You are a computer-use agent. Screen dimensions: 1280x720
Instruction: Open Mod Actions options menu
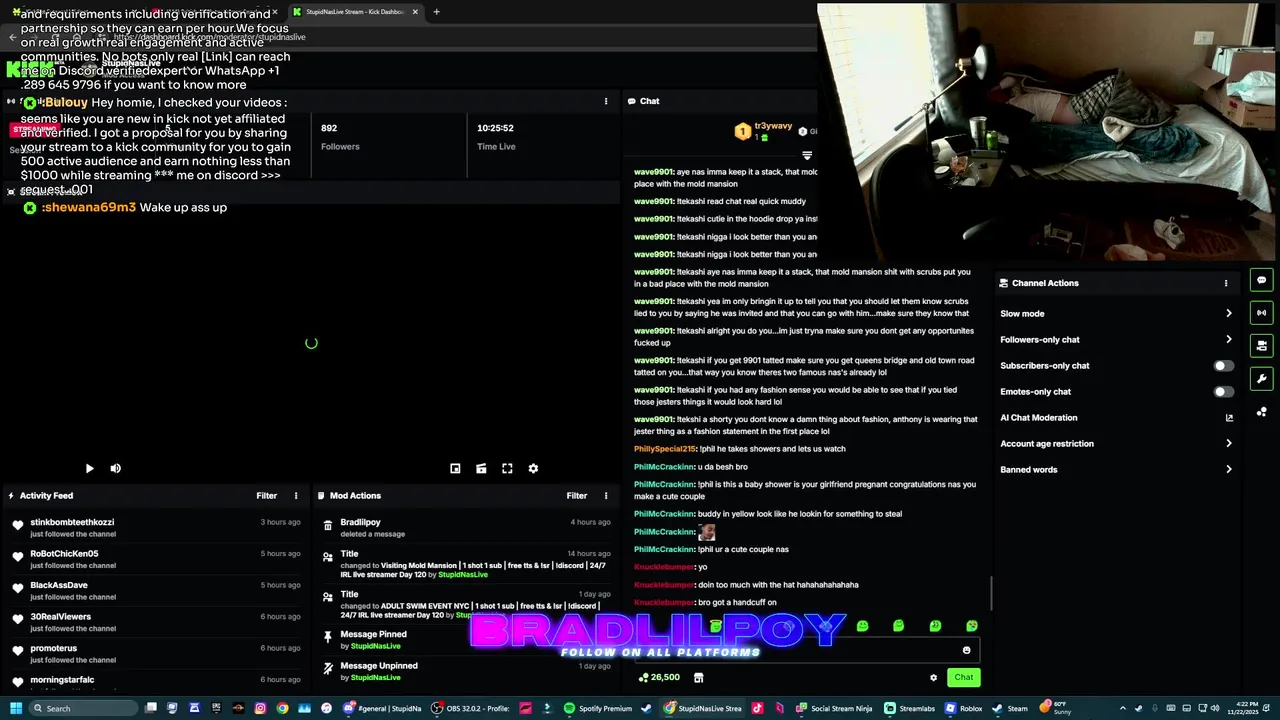click(x=606, y=496)
